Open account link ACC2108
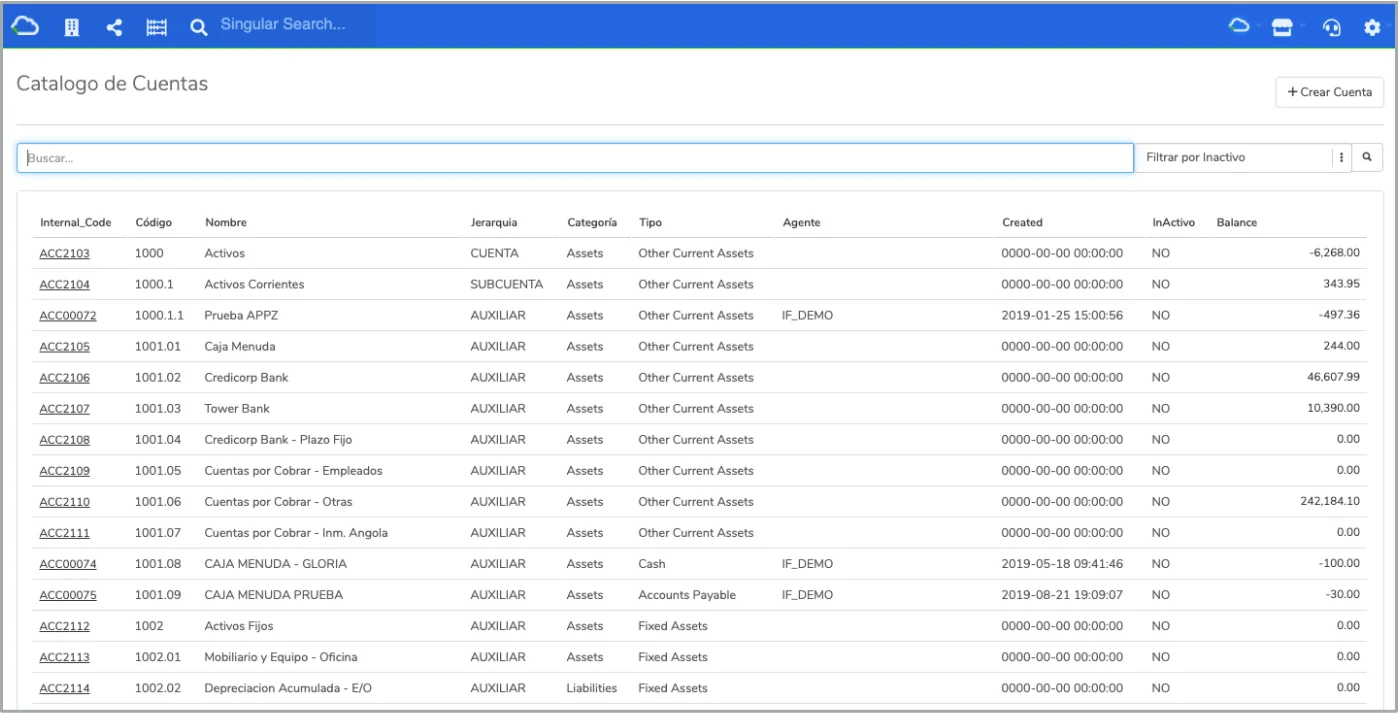1398x713 pixels. pyautogui.click(x=65, y=439)
